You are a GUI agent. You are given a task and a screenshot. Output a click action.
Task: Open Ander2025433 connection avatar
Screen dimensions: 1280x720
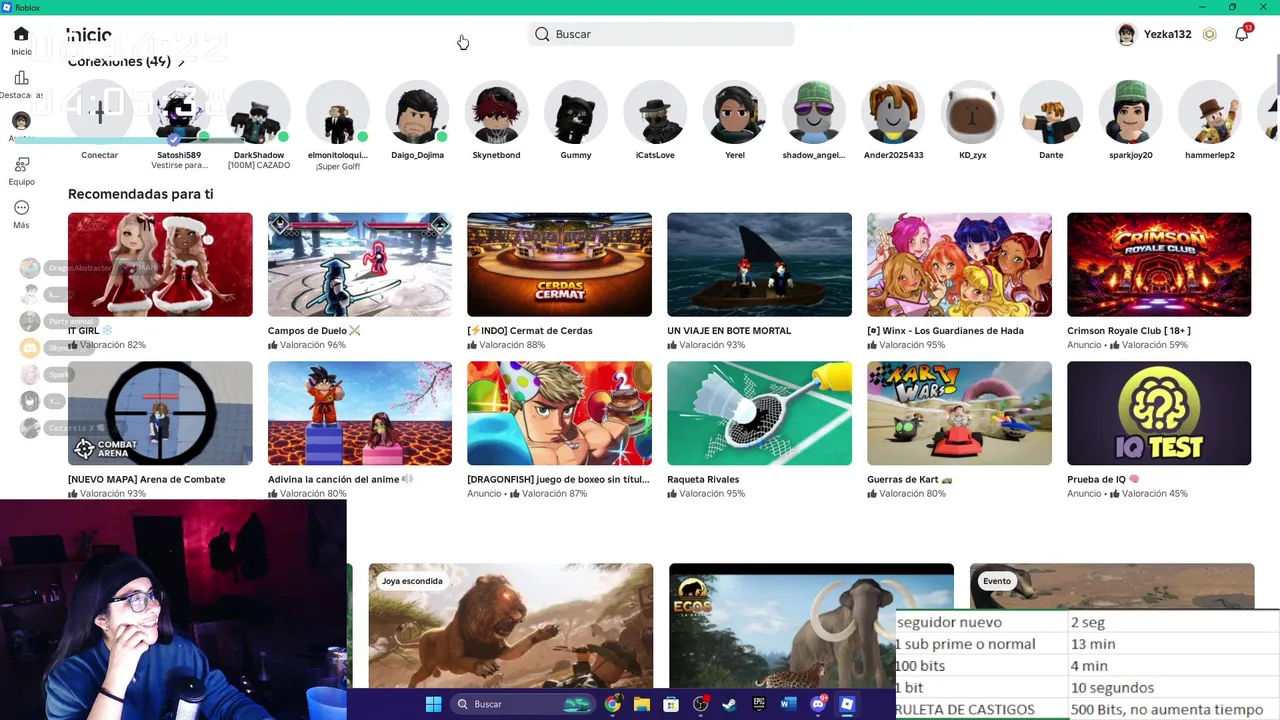tap(893, 112)
